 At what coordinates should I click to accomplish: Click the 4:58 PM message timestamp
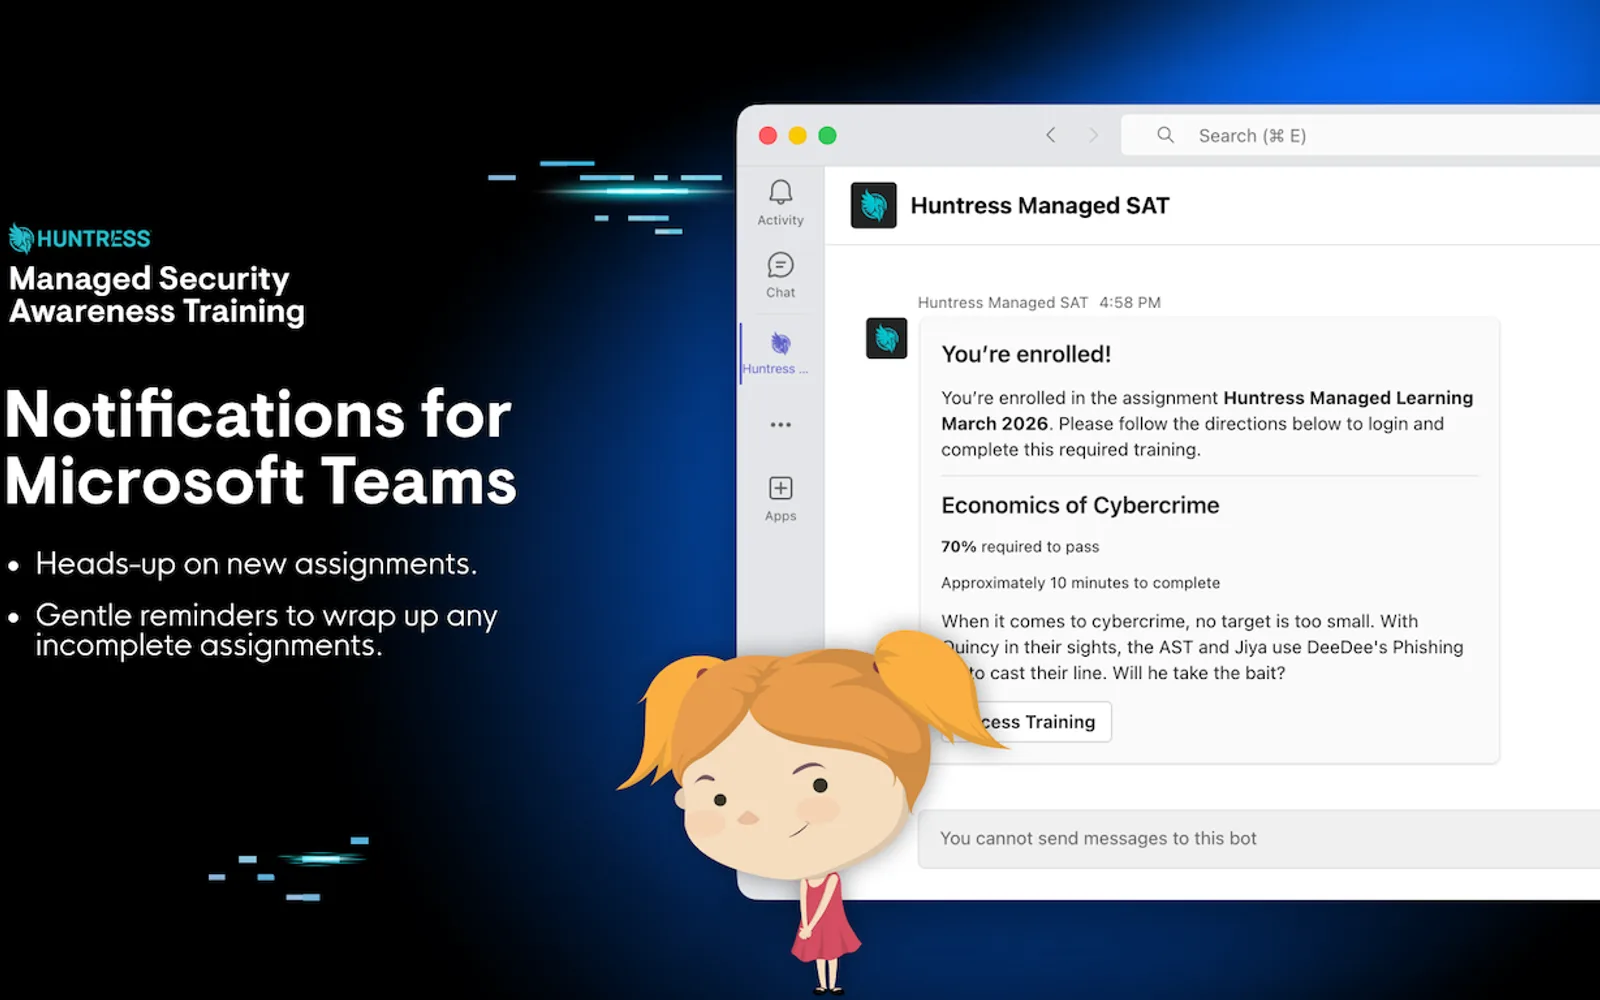(x=1130, y=302)
